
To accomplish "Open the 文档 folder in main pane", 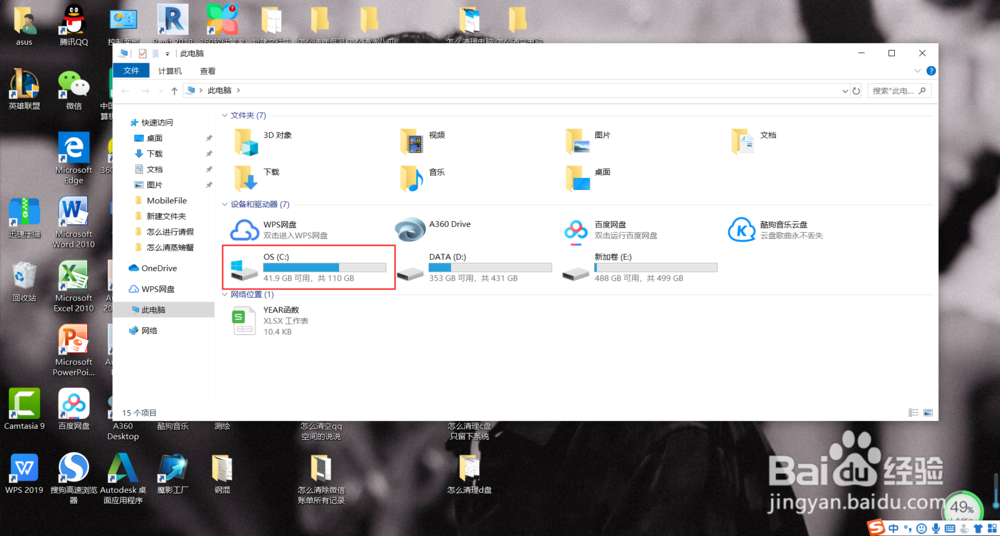I will click(x=754, y=141).
